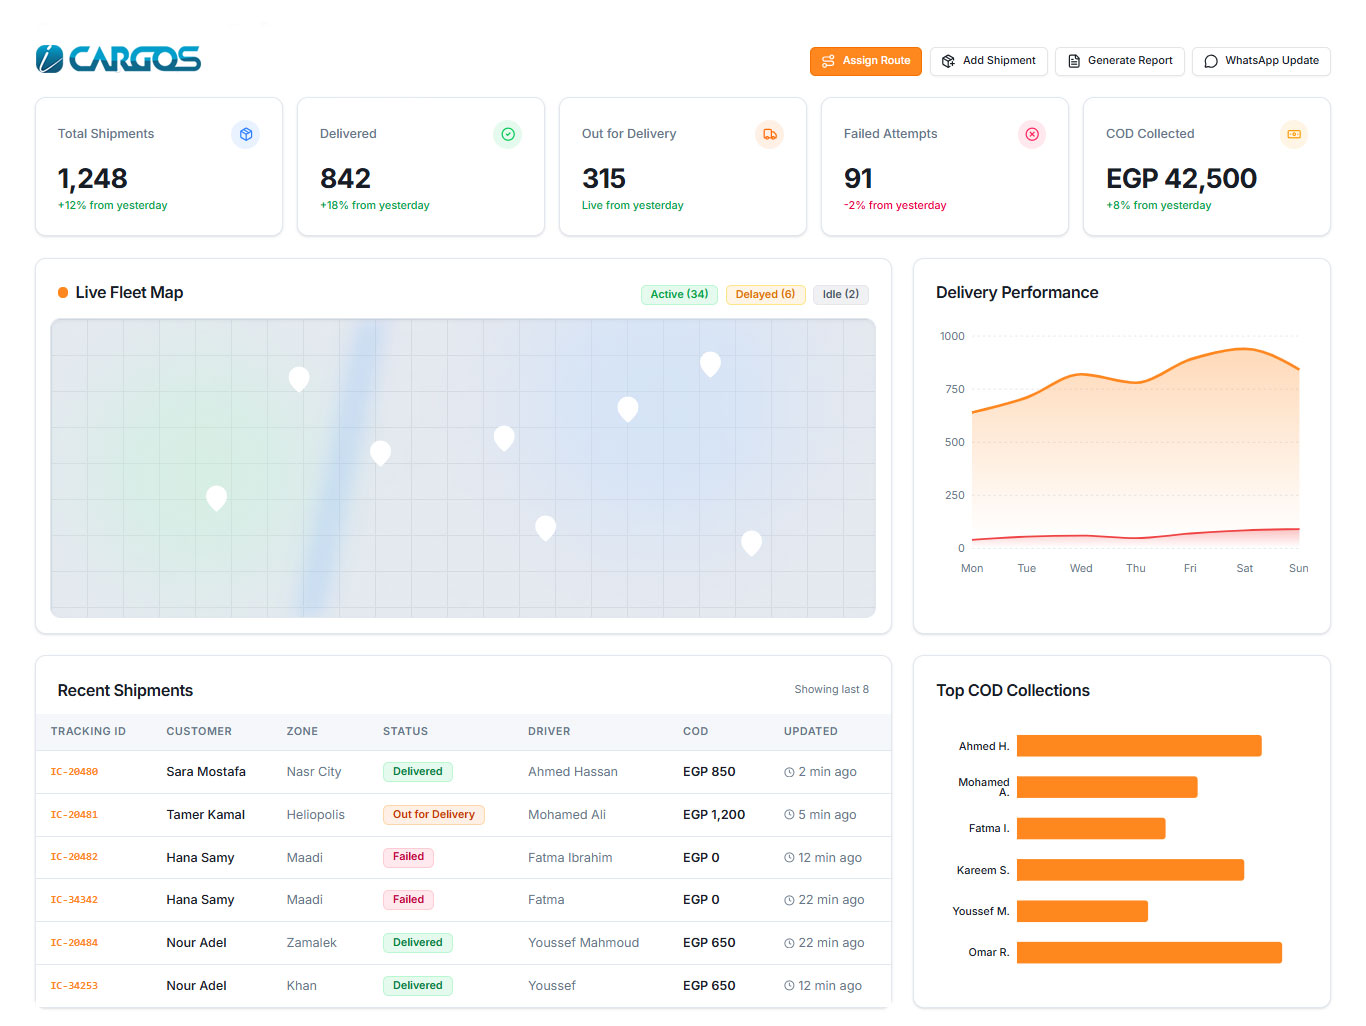Sort by the UPDATED column header
Screen dimensions: 1366x1026
point(811,731)
